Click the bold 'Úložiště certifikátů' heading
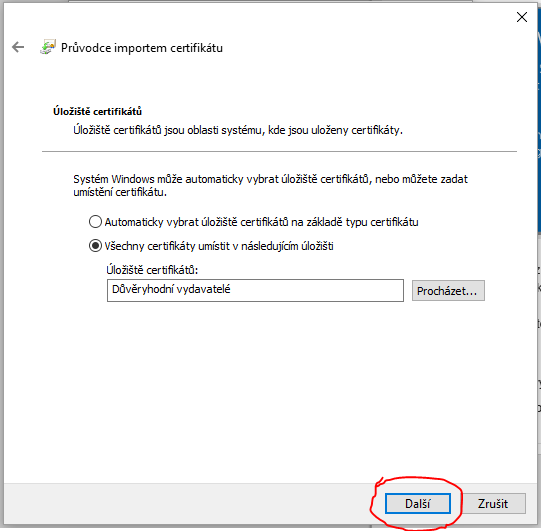The width and height of the screenshot is (541, 531). tap(97, 111)
